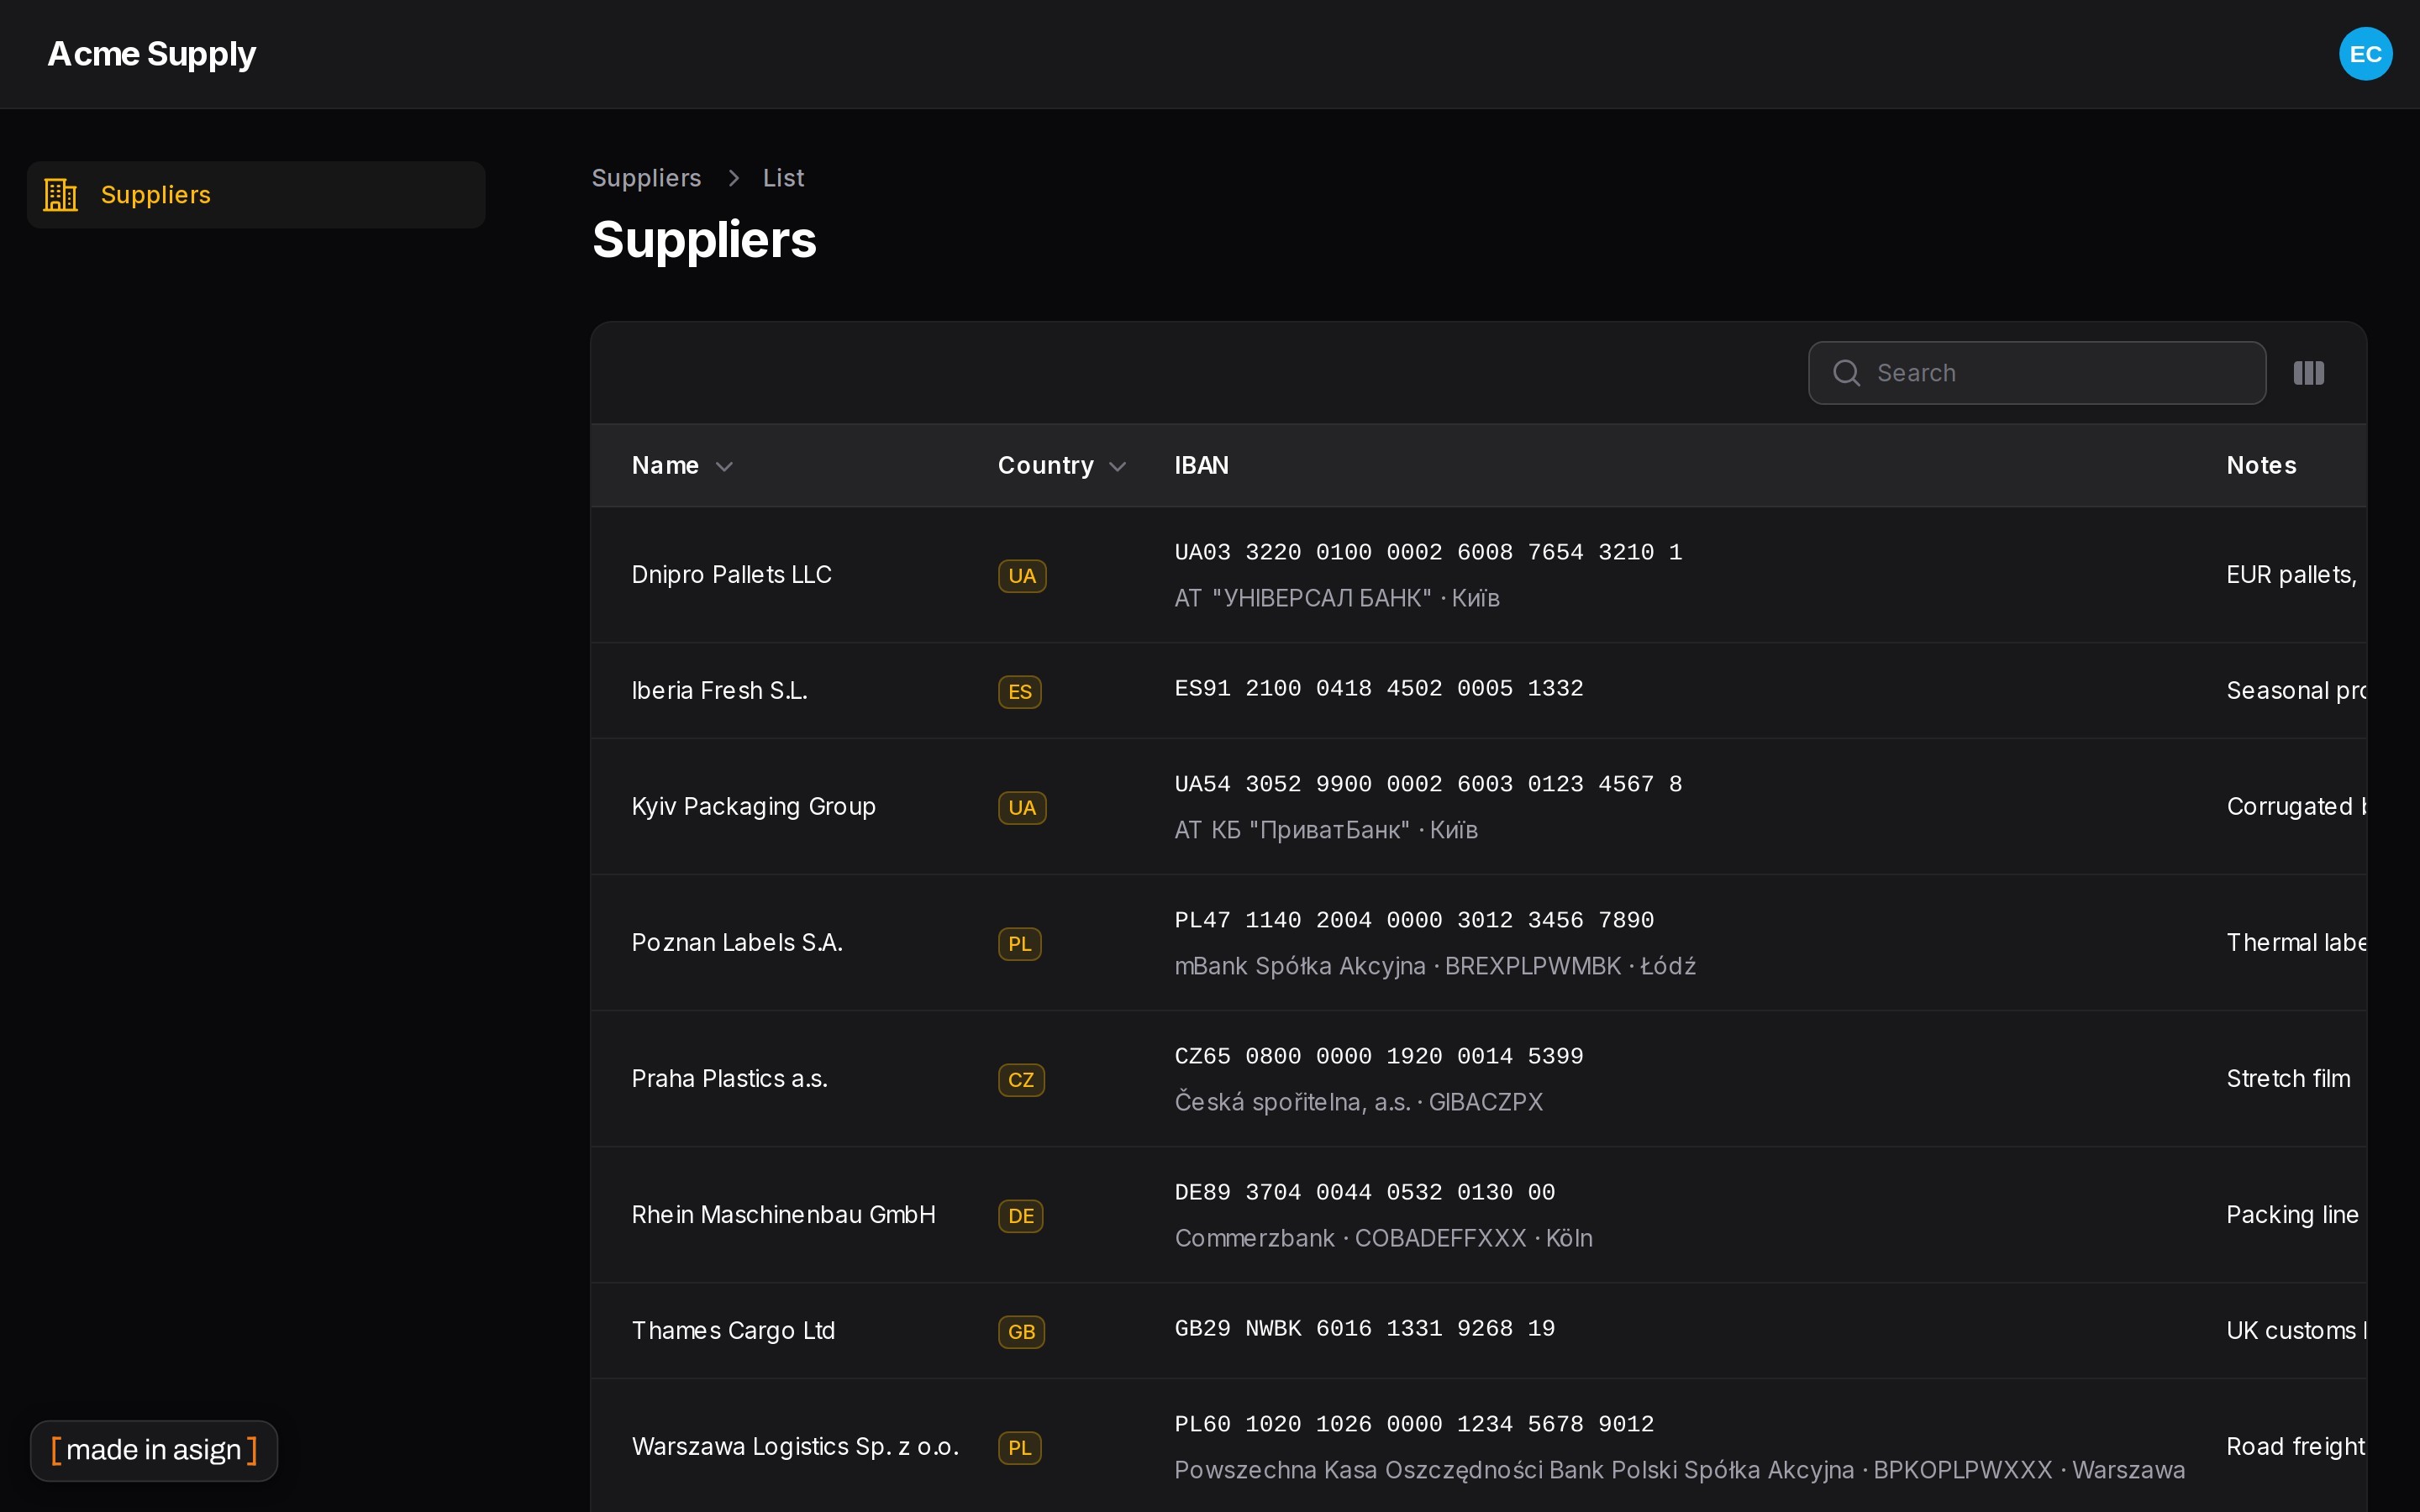
Task: Select Thames Cargo Ltd row name
Action: tap(733, 1331)
